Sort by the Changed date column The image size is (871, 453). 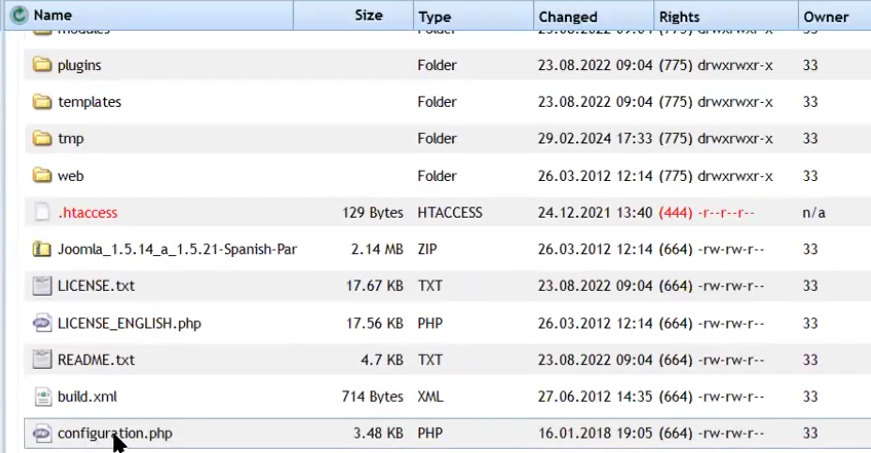(x=567, y=17)
